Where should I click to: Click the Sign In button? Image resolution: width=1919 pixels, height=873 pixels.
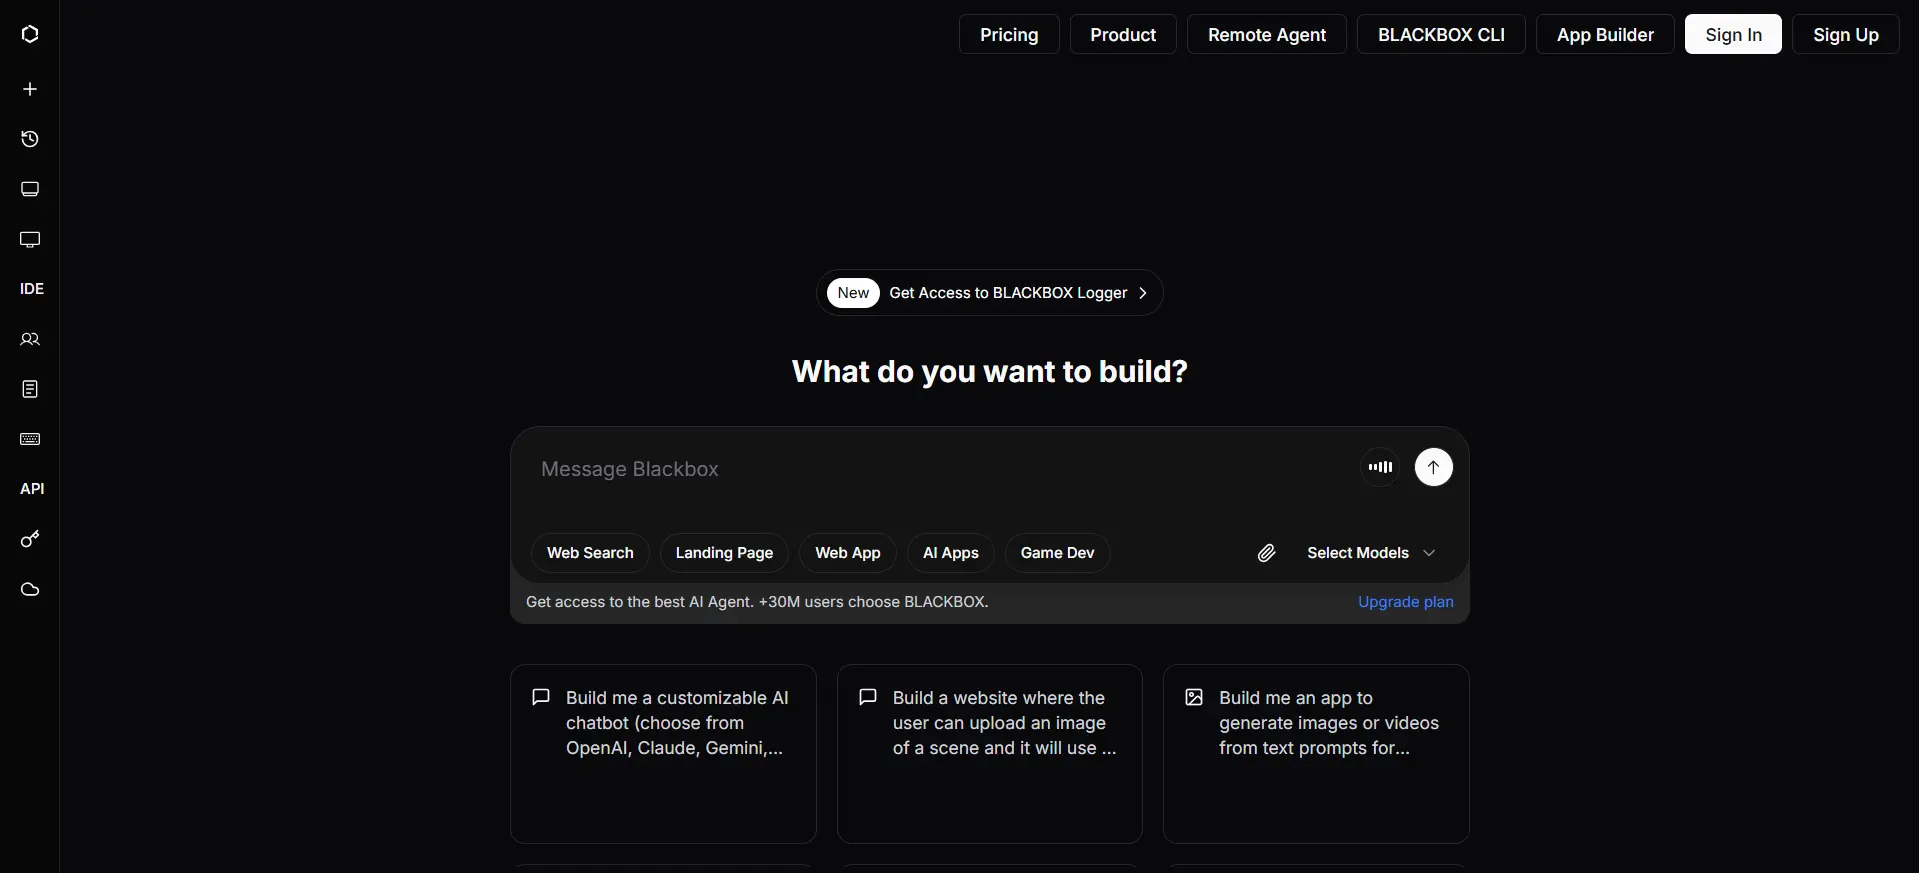[x=1733, y=35]
